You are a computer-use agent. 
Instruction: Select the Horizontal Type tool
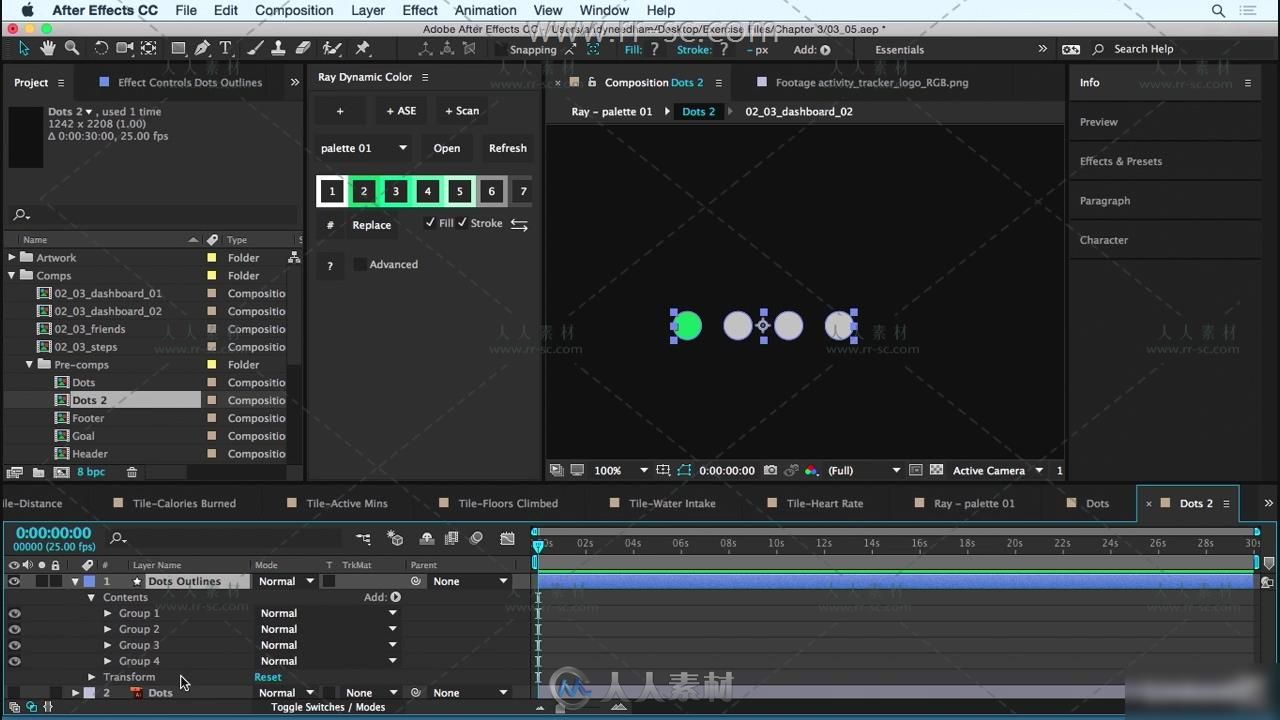225,48
